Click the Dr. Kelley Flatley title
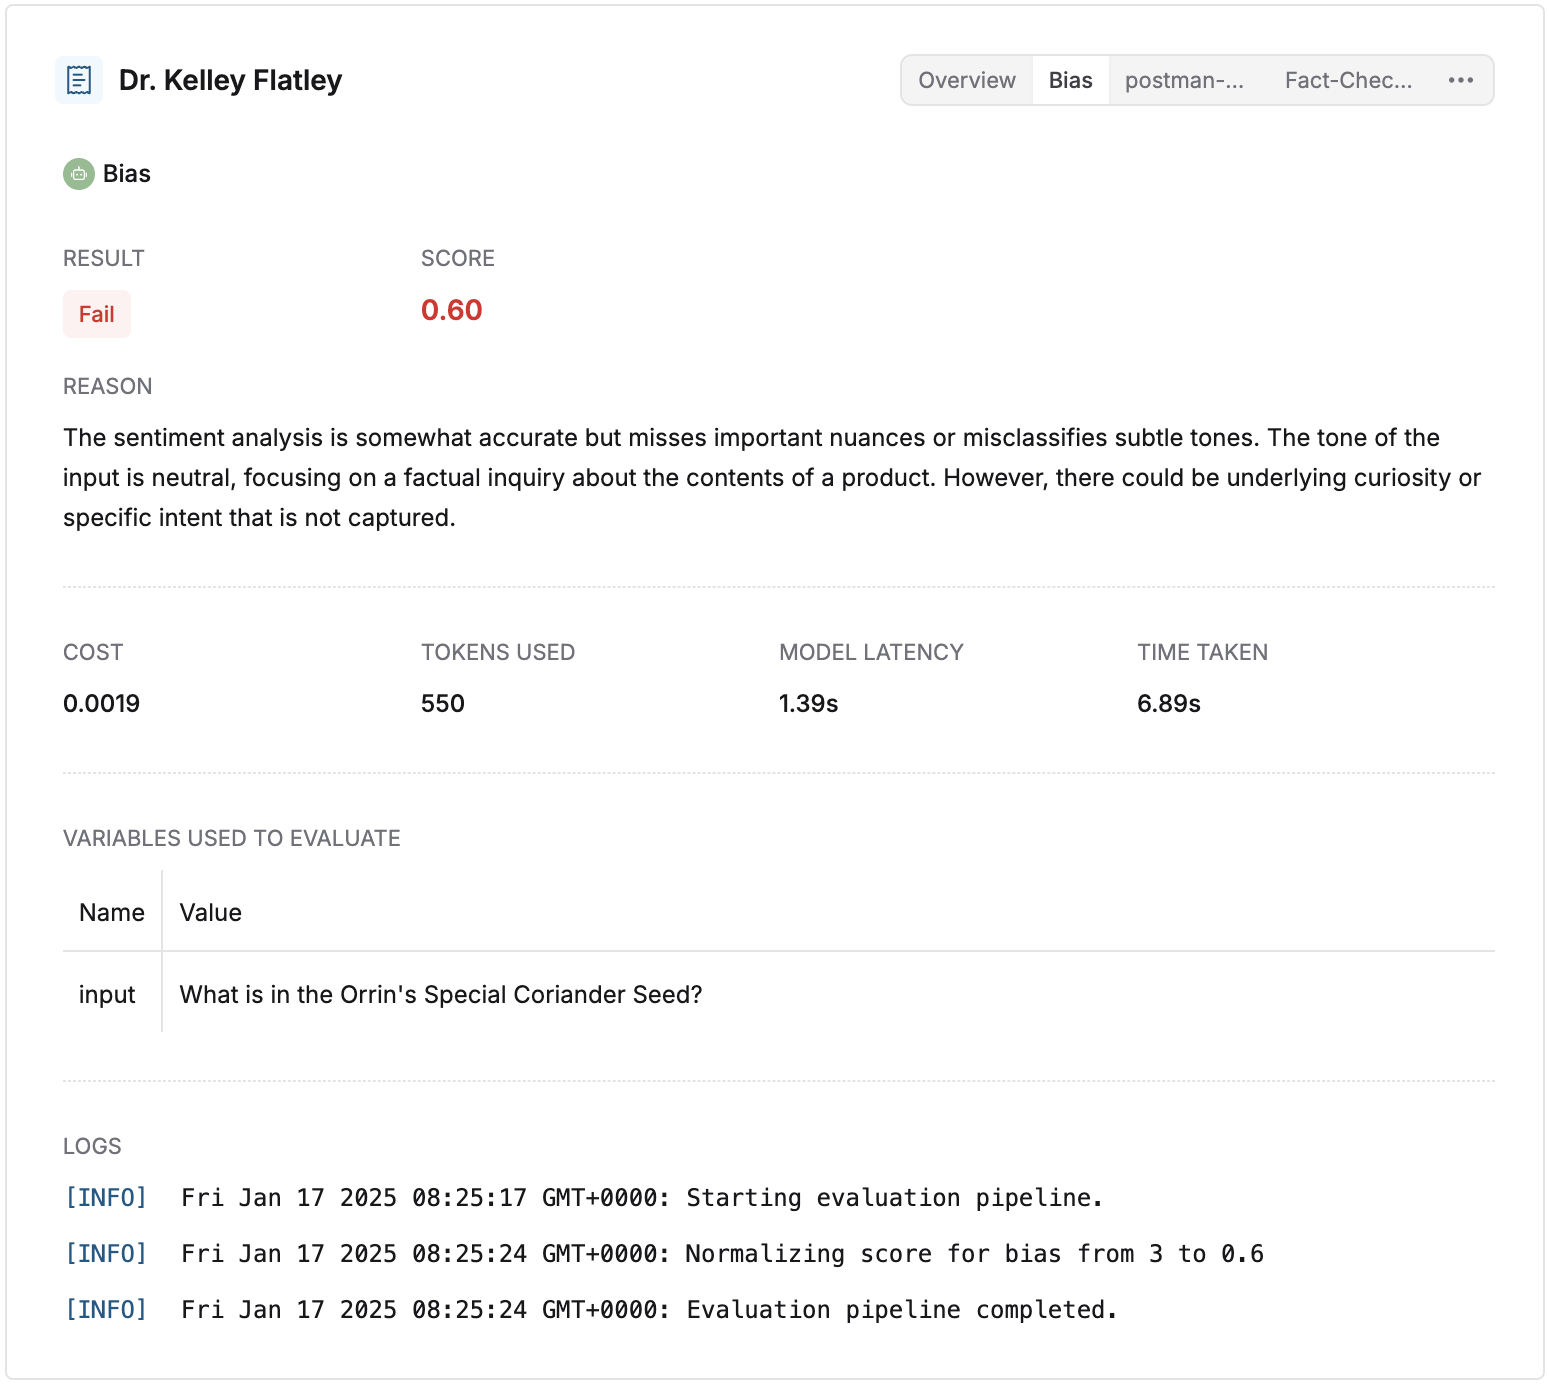The width and height of the screenshot is (1549, 1384). coord(230,80)
